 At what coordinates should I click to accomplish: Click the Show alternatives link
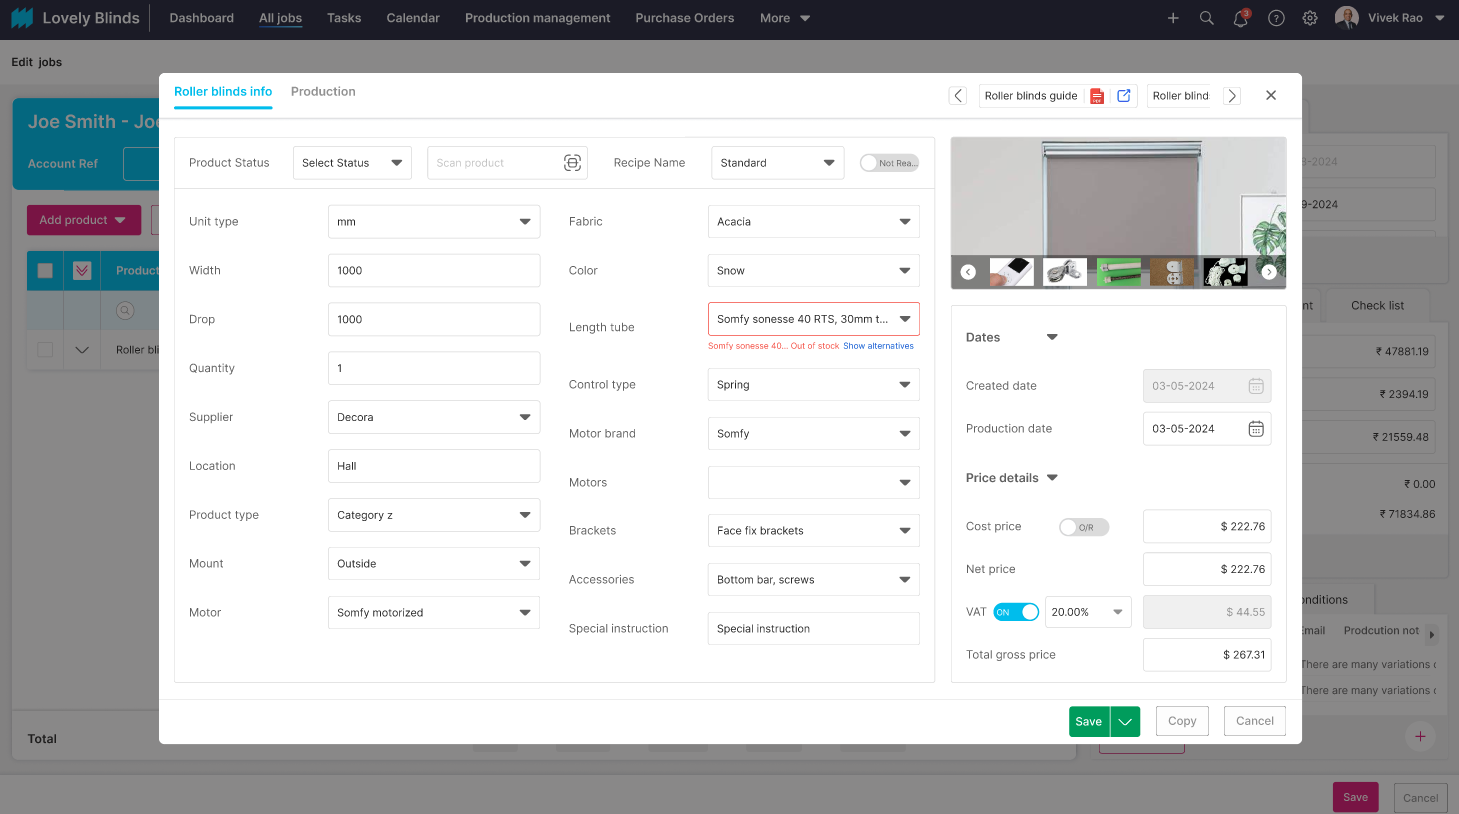(x=878, y=346)
